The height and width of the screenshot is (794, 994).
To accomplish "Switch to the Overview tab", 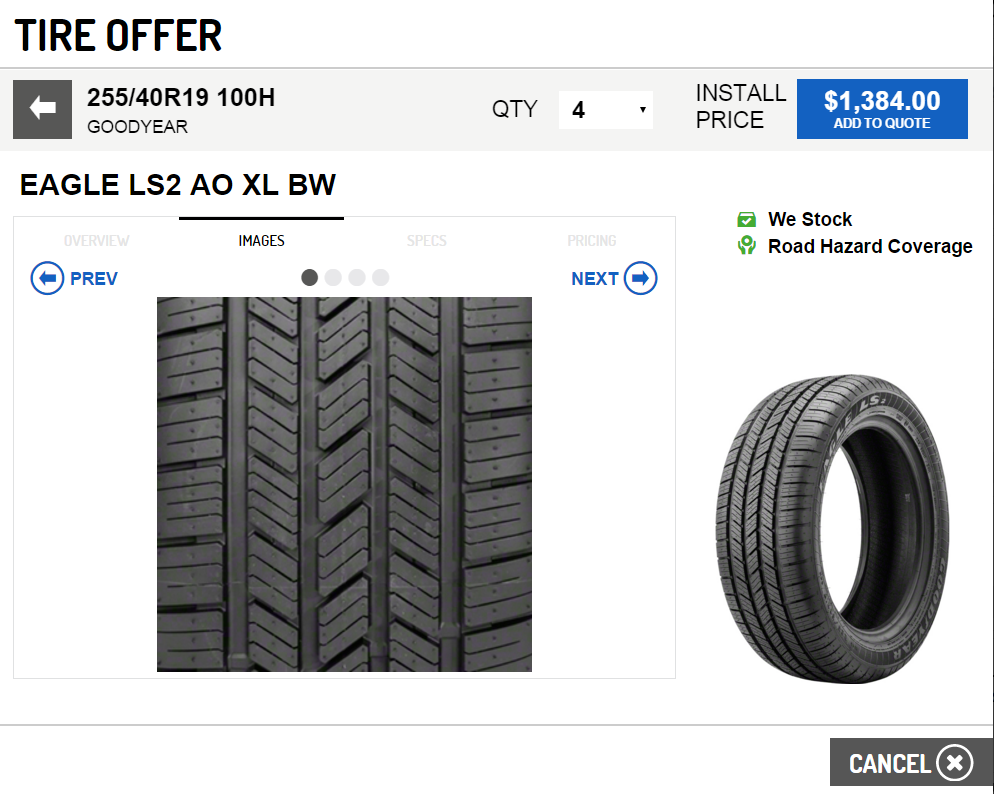I will pos(96,241).
